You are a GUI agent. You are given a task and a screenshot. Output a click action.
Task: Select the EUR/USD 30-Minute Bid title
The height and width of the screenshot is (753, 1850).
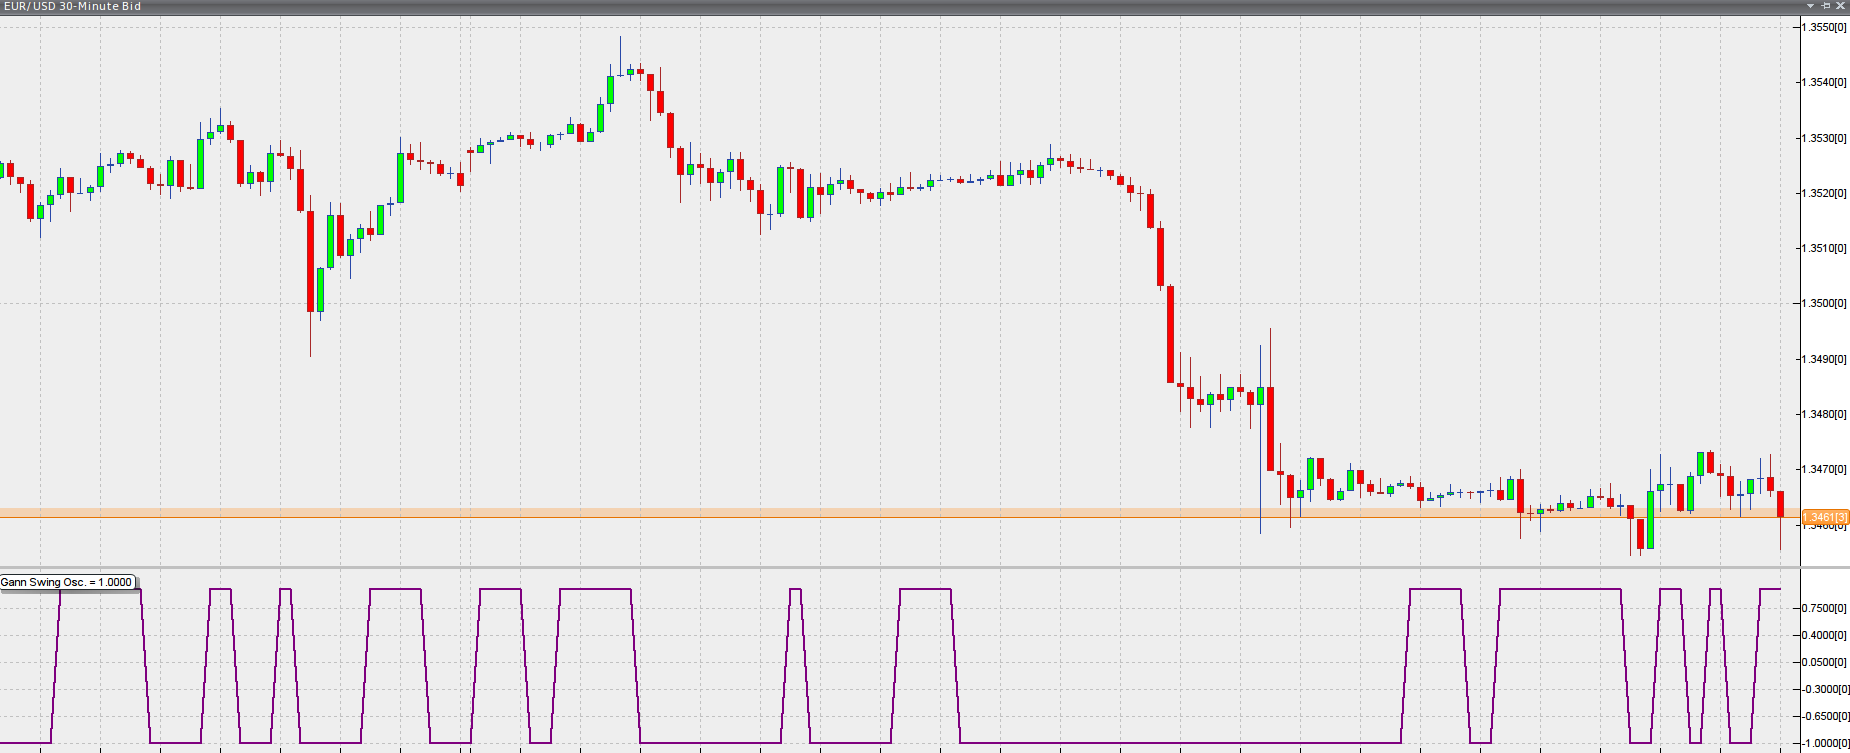click(x=72, y=7)
